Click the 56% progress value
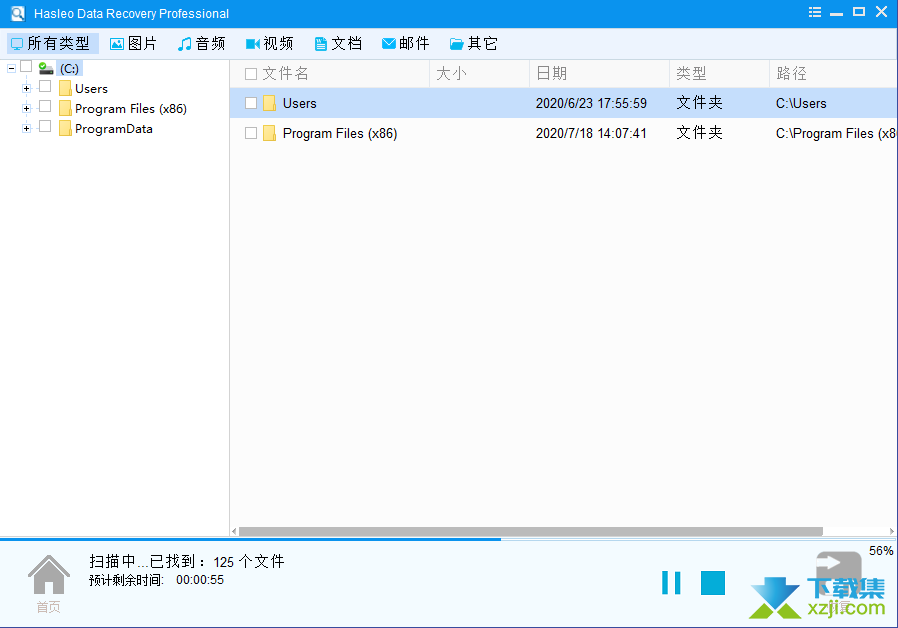 (x=881, y=551)
